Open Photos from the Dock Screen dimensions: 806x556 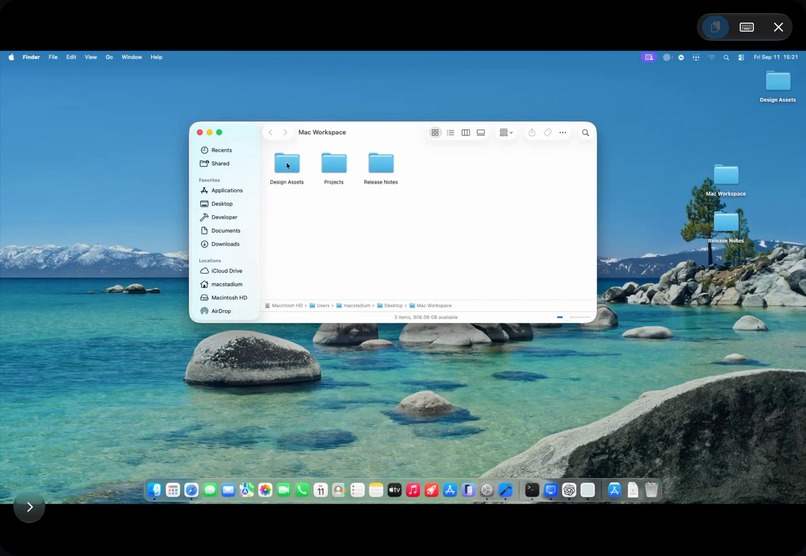coord(265,490)
